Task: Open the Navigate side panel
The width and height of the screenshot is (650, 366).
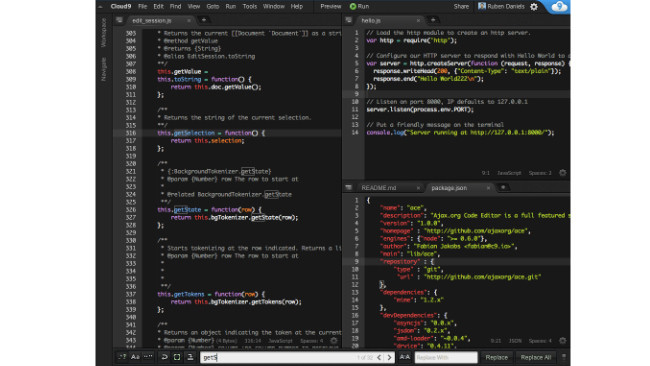Action: (104, 69)
